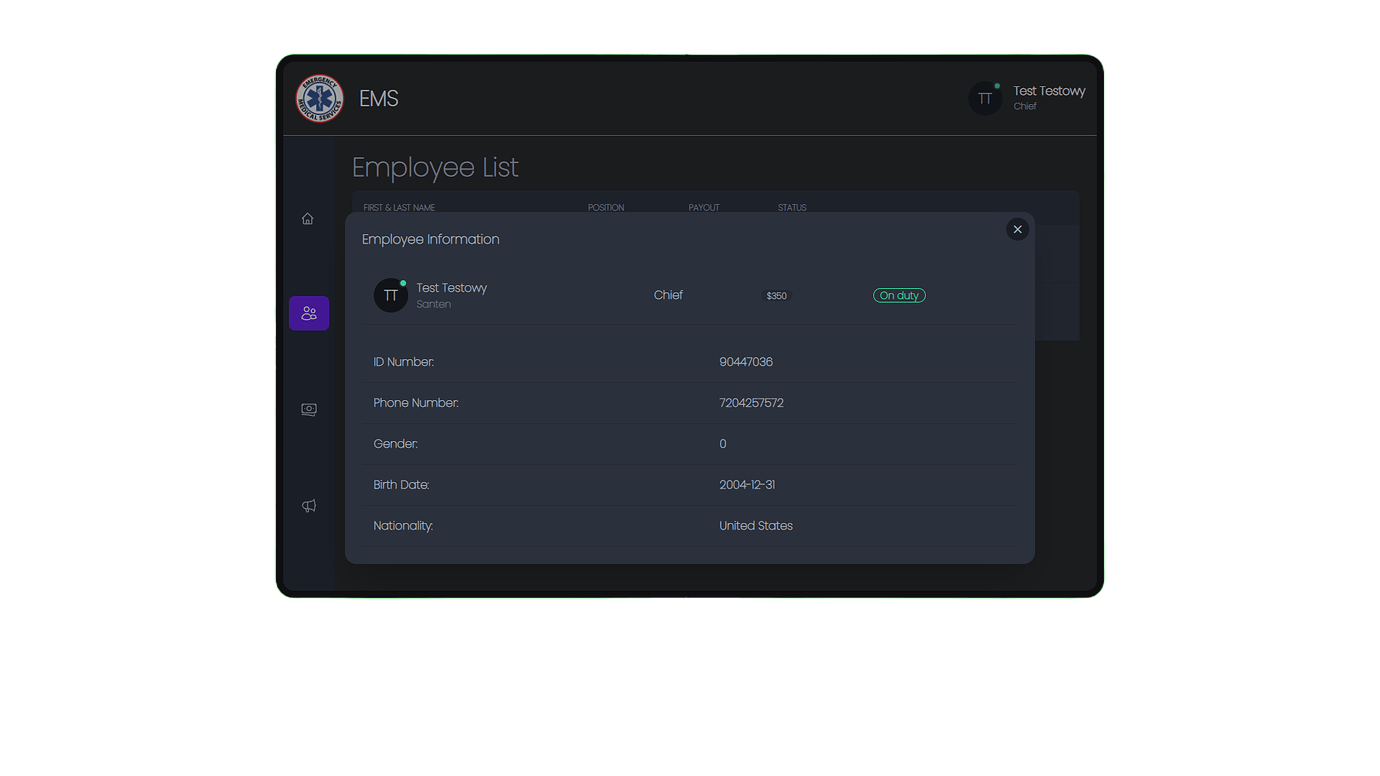
Task: Click the green online indicator on the header avatar
Action: [x=998, y=85]
